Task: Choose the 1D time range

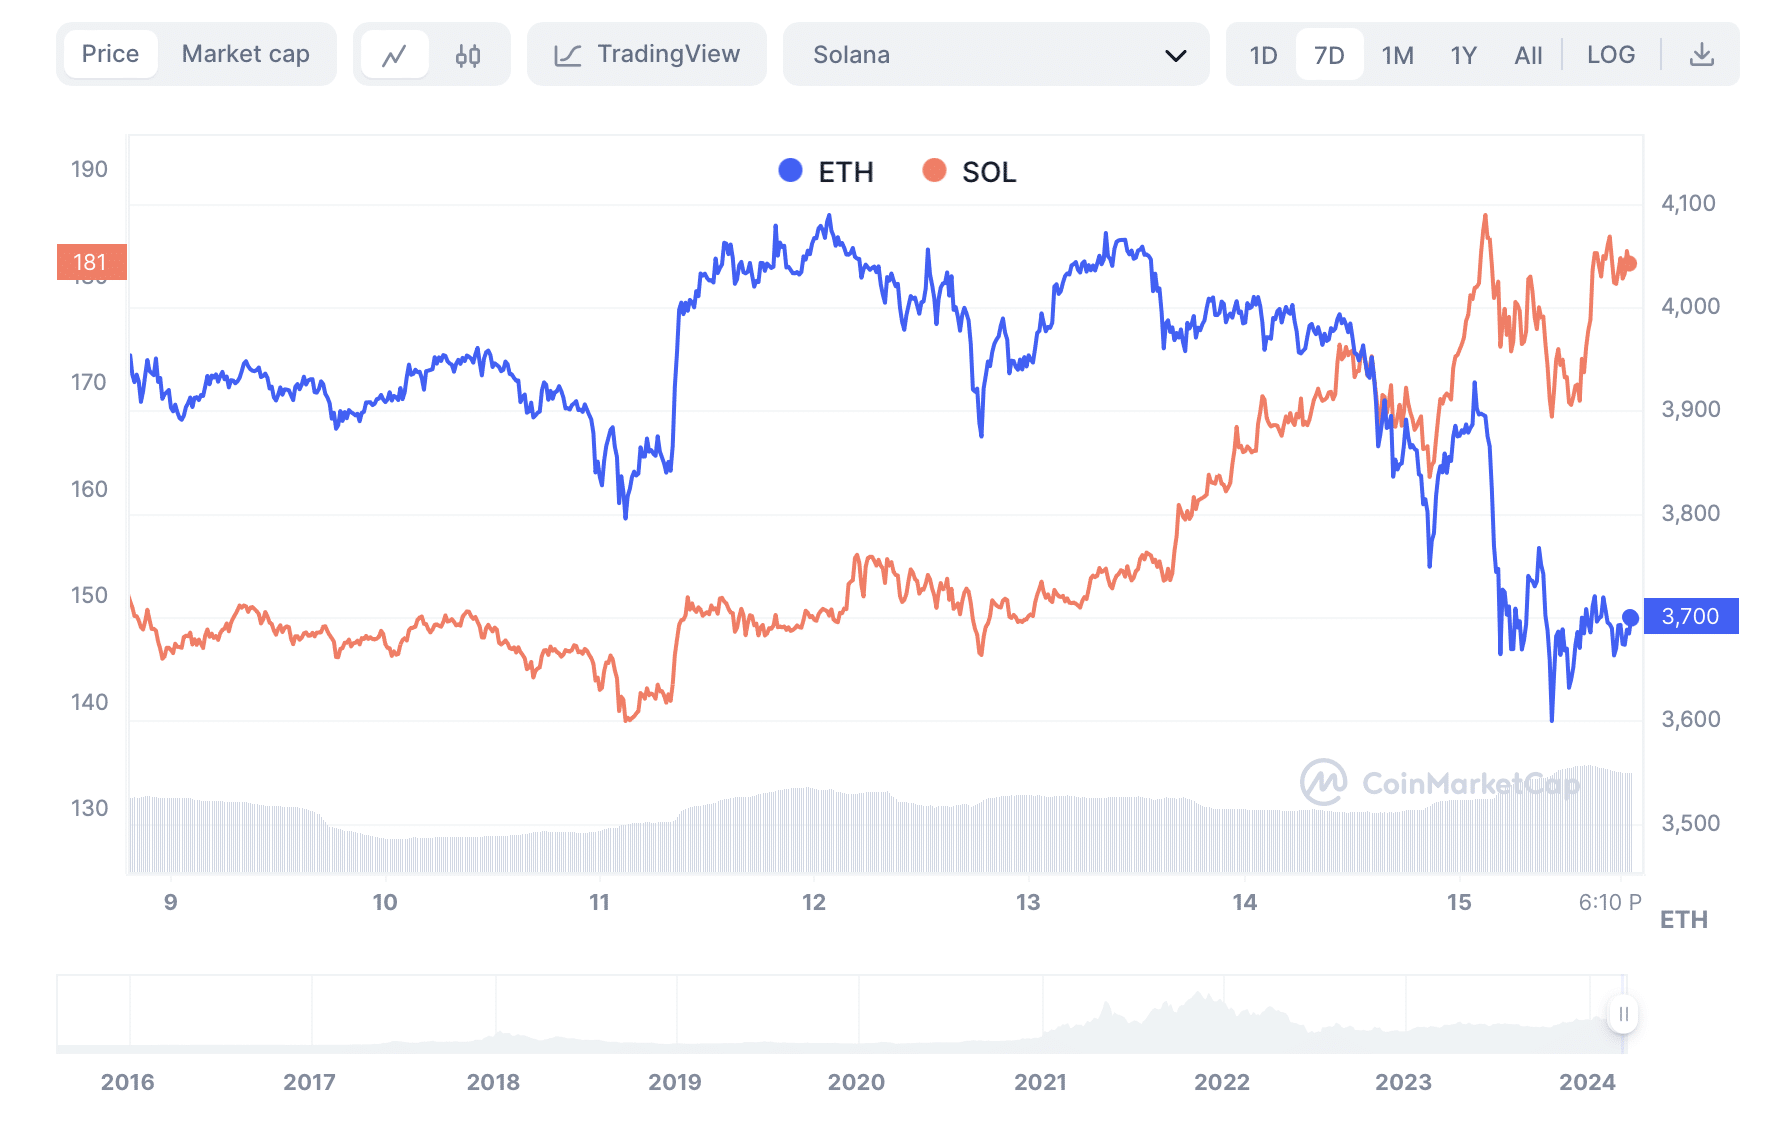Action: point(1263,55)
